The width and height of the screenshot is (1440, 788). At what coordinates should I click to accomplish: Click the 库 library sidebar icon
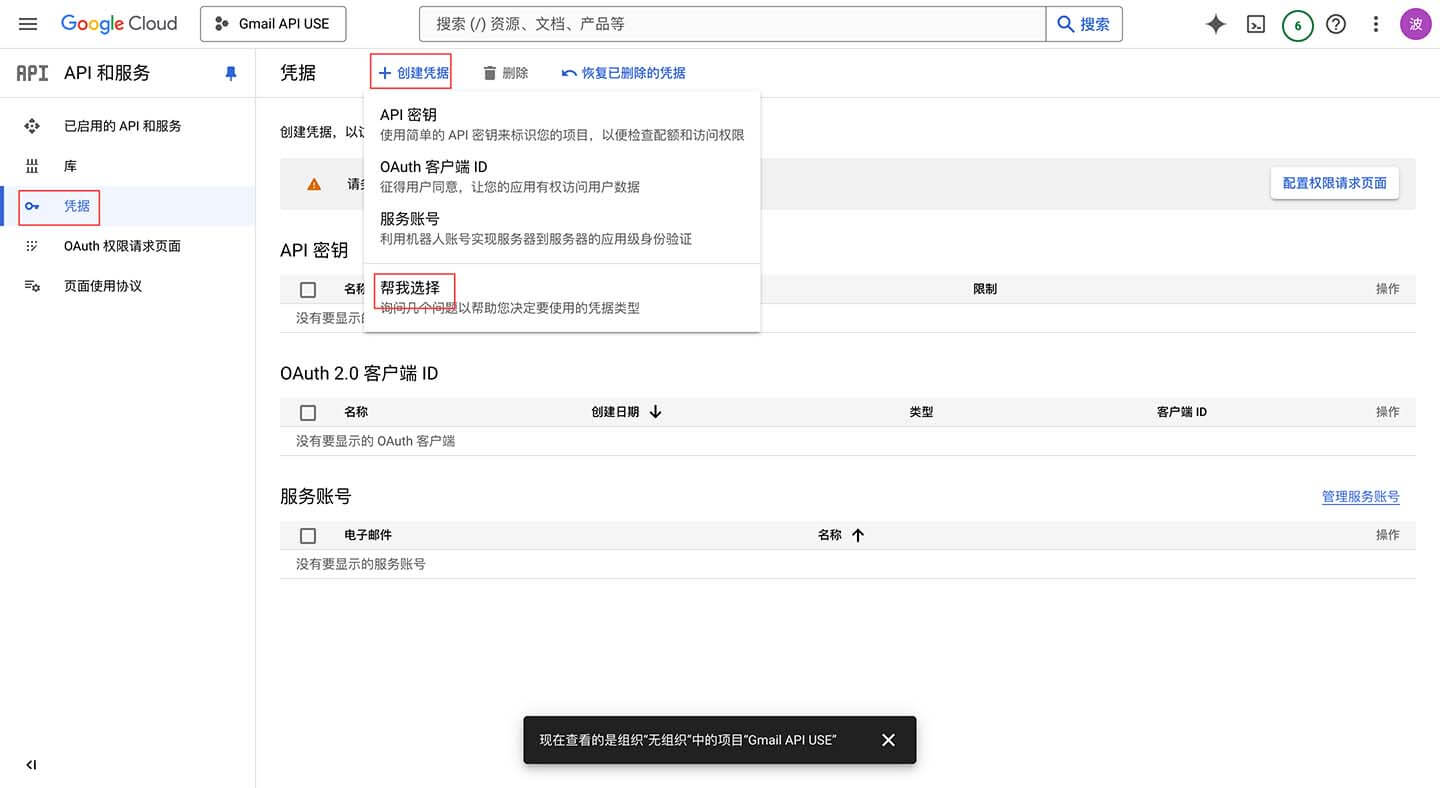(x=32, y=166)
